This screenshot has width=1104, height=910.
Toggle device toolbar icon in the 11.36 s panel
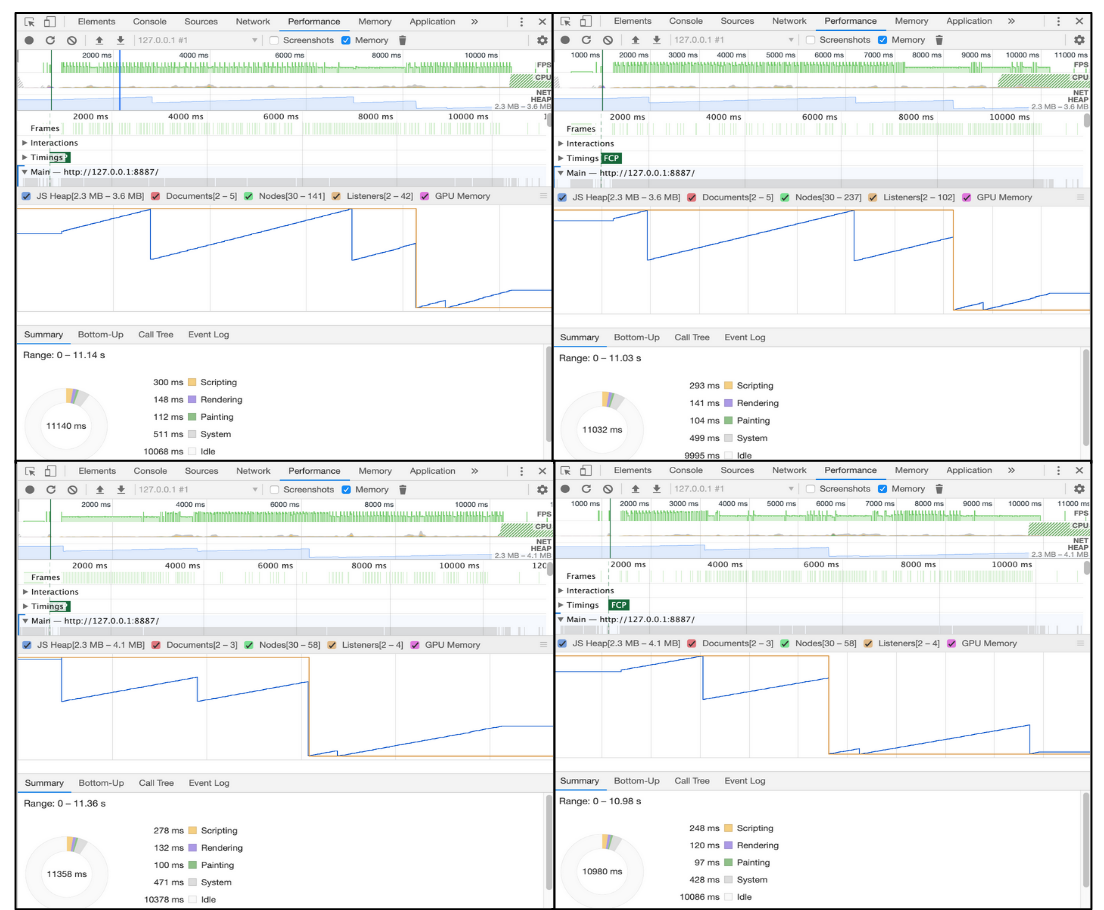51,471
